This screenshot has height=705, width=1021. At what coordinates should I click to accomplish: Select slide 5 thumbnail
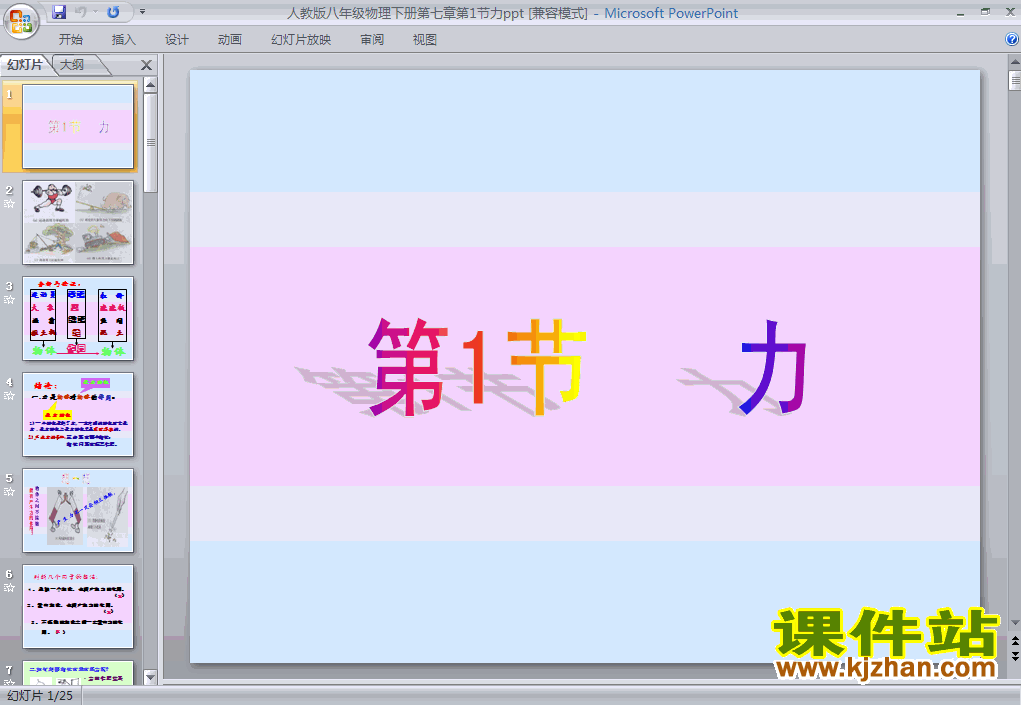tap(78, 510)
